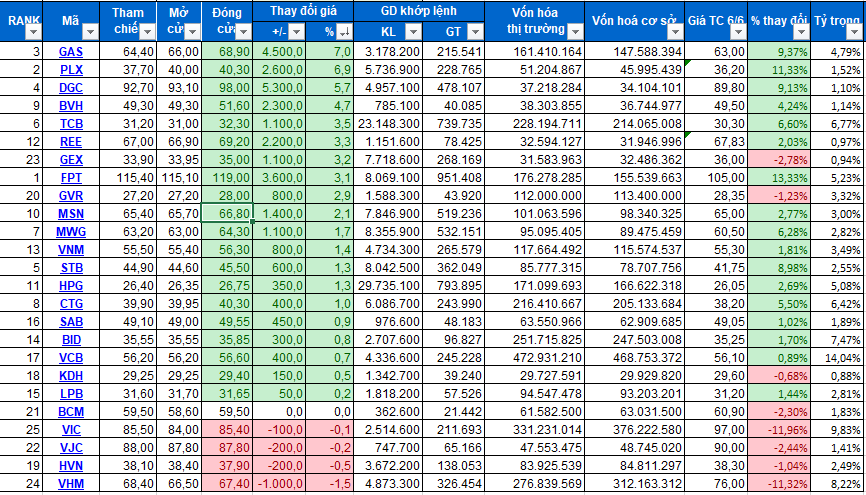Select VHM price change cell -1.000,0
The image size is (866, 495).
[279, 483]
